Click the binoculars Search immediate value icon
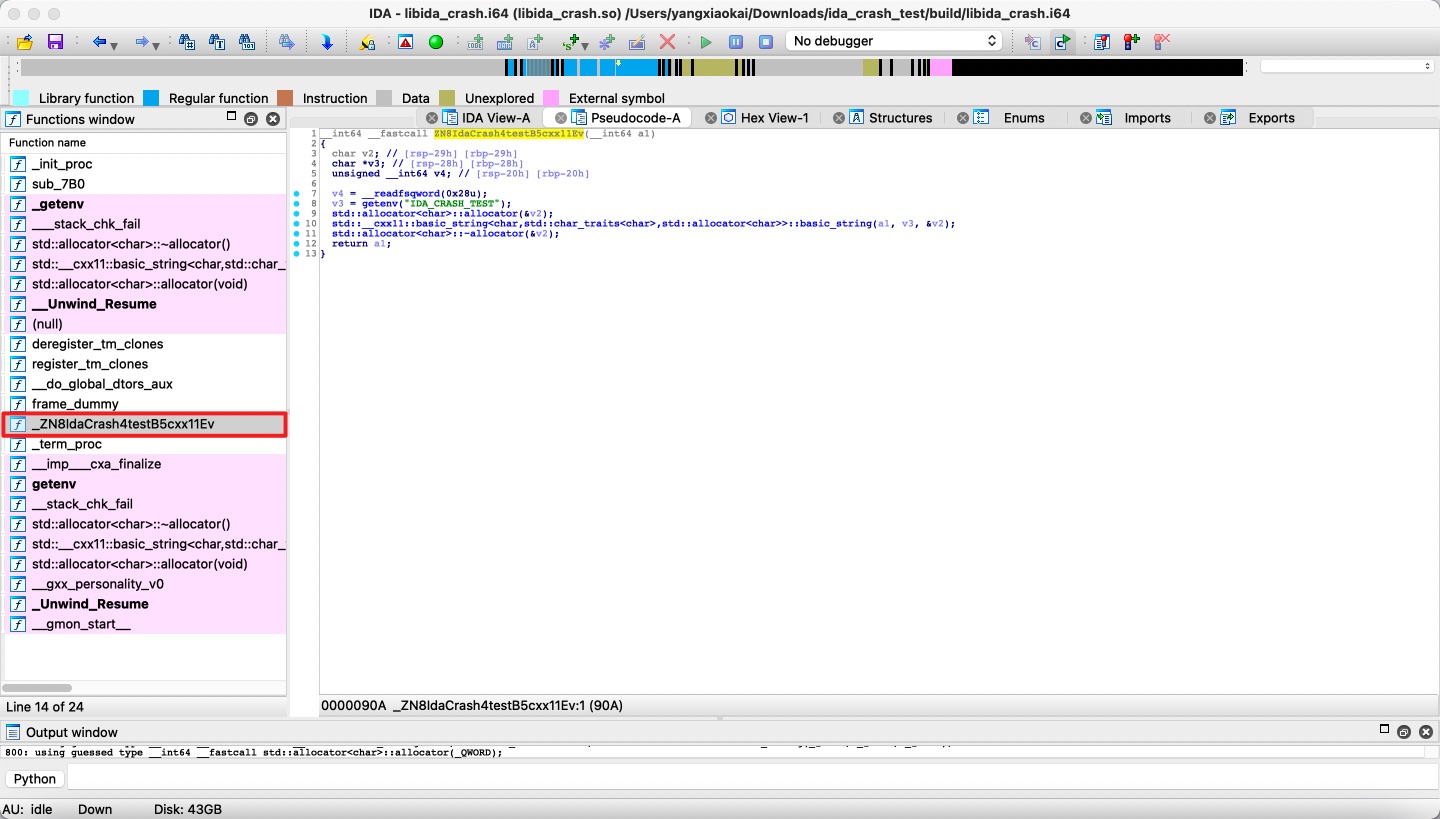This screenshot has width=1440, height=819. click(186, 42)
